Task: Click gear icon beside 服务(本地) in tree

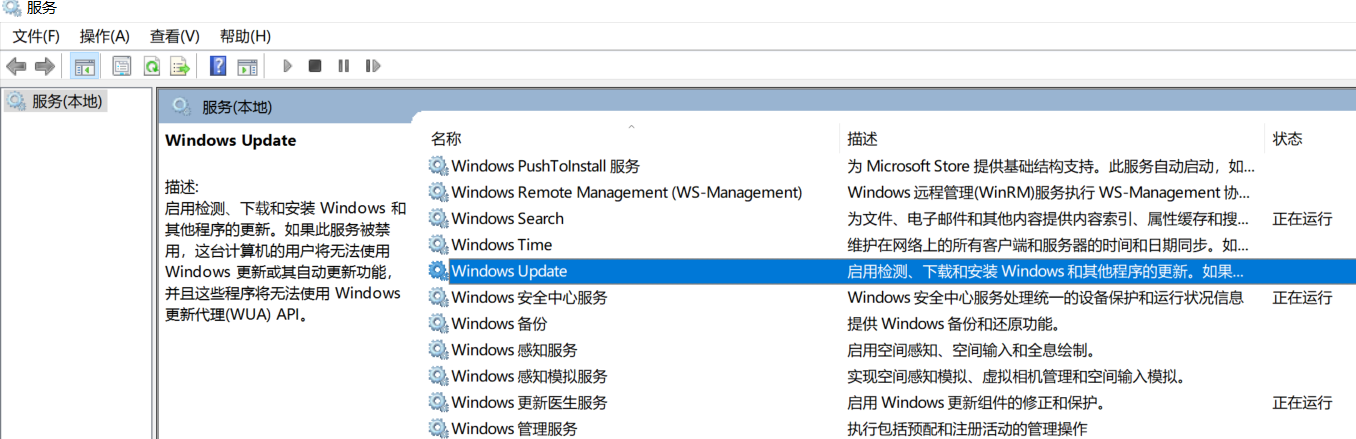Action: pos(17,101)
